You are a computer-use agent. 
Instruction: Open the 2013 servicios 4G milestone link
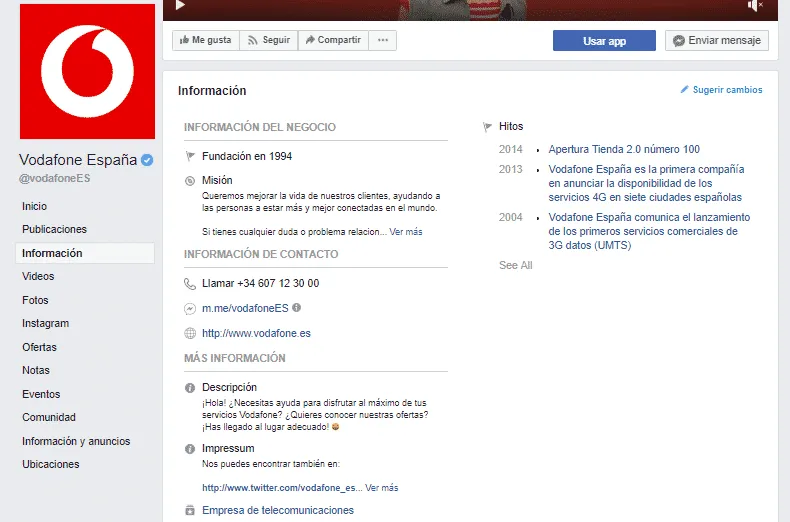pos(646,183)
